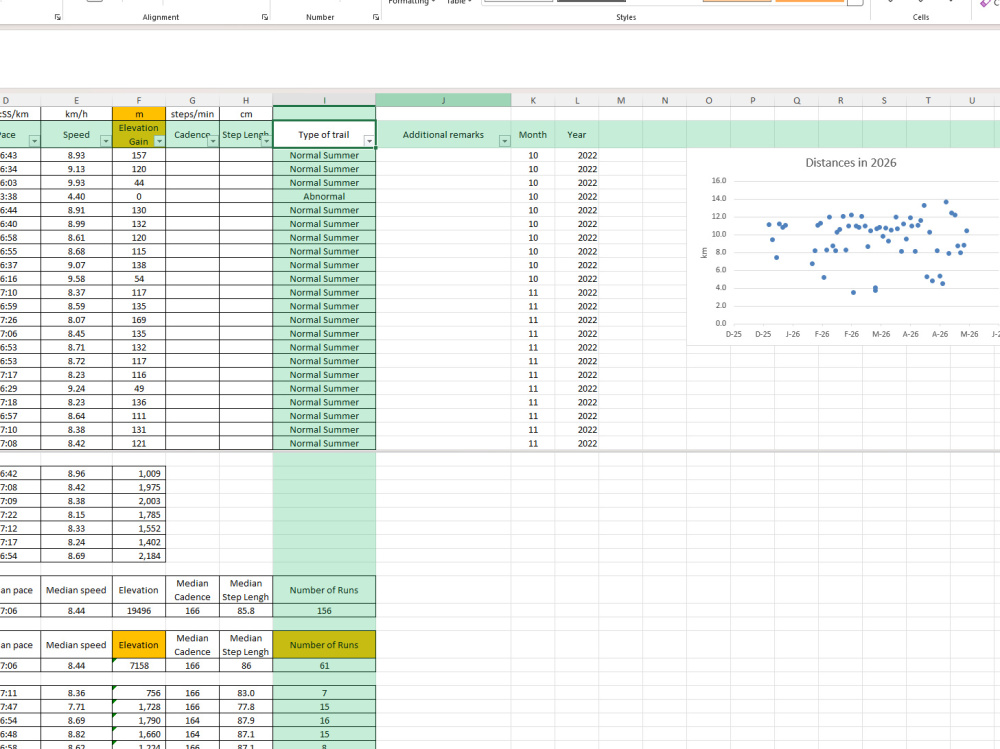Open the Type of trail filter dropdown
Viewport: 1000px width, 749px height.
click(x=369, y=141)
